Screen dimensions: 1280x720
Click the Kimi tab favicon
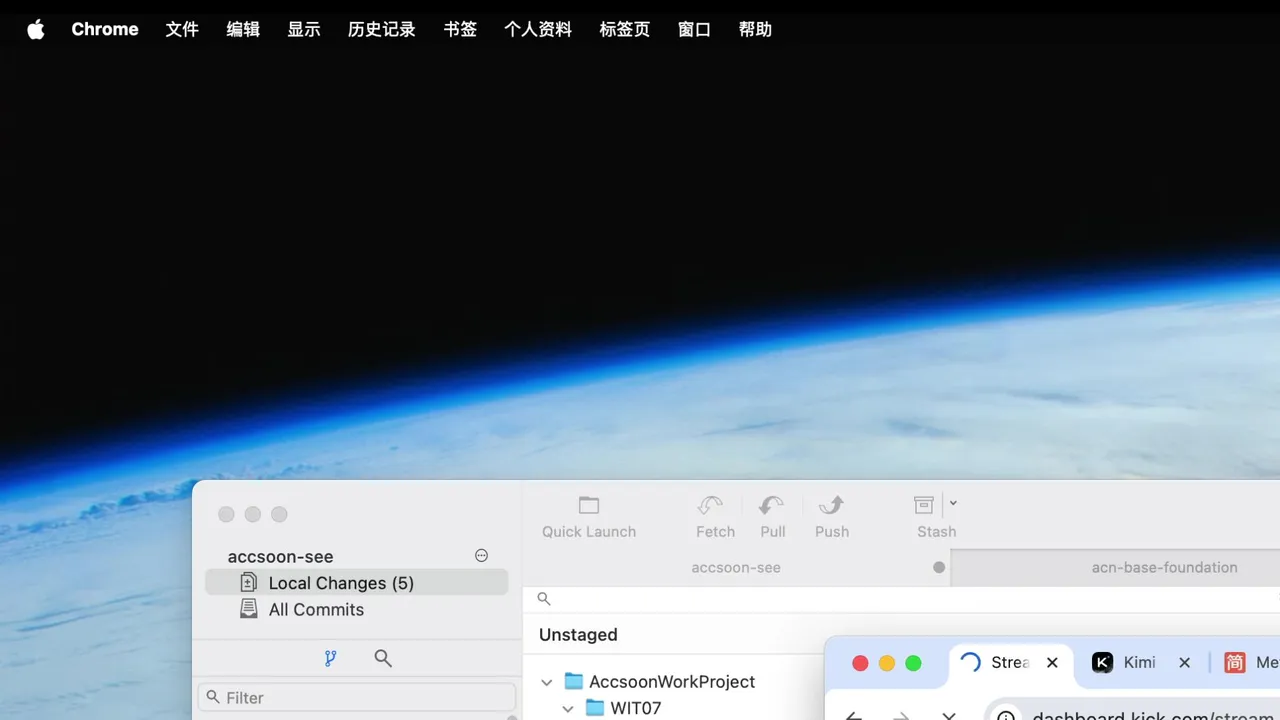1102,662
